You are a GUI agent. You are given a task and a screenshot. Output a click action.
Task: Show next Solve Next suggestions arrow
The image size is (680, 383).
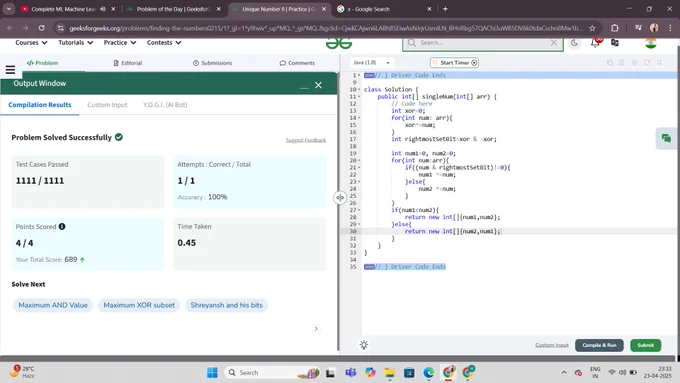[x=316, y=329]
